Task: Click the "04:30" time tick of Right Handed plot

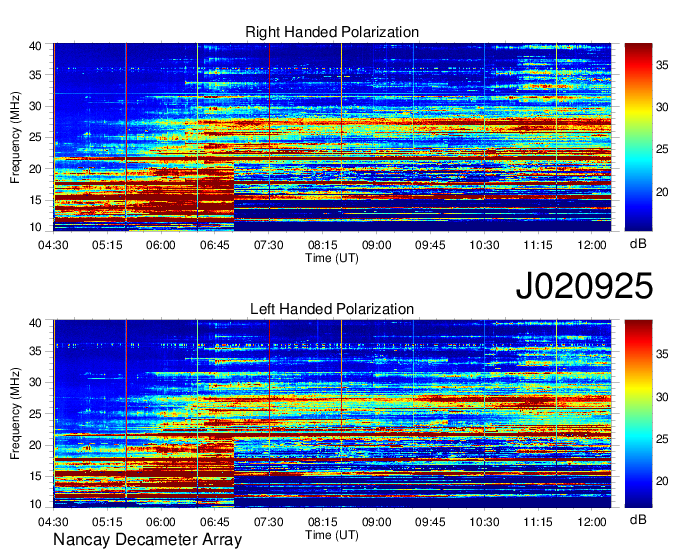Action: 53,245
